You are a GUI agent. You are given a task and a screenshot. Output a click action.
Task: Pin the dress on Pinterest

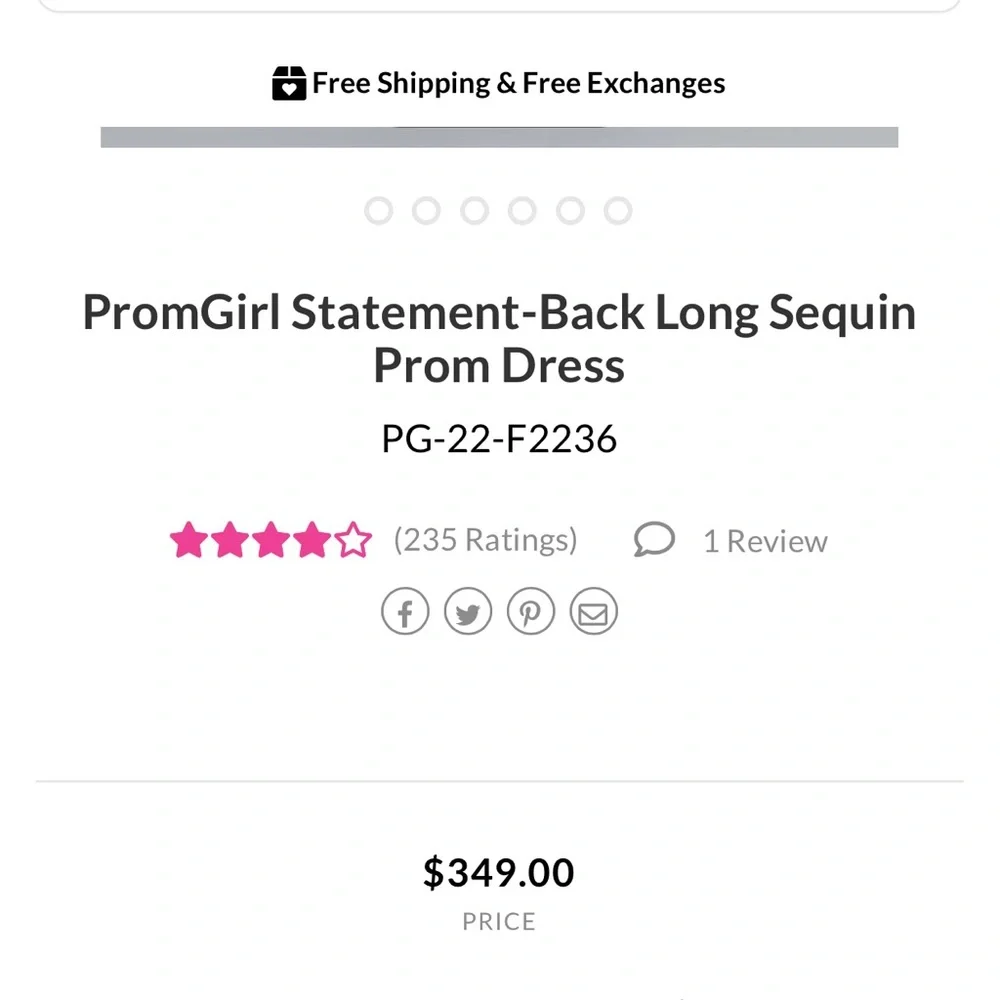click(531, 611)
